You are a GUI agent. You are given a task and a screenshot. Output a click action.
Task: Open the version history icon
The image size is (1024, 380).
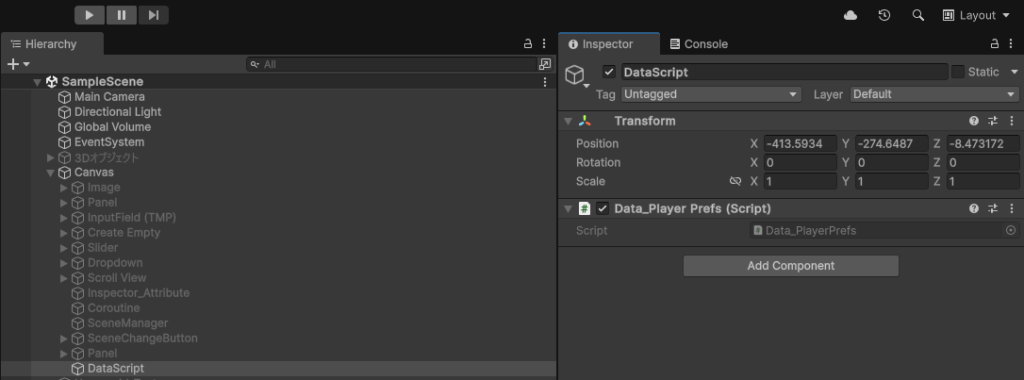(884, 15)
